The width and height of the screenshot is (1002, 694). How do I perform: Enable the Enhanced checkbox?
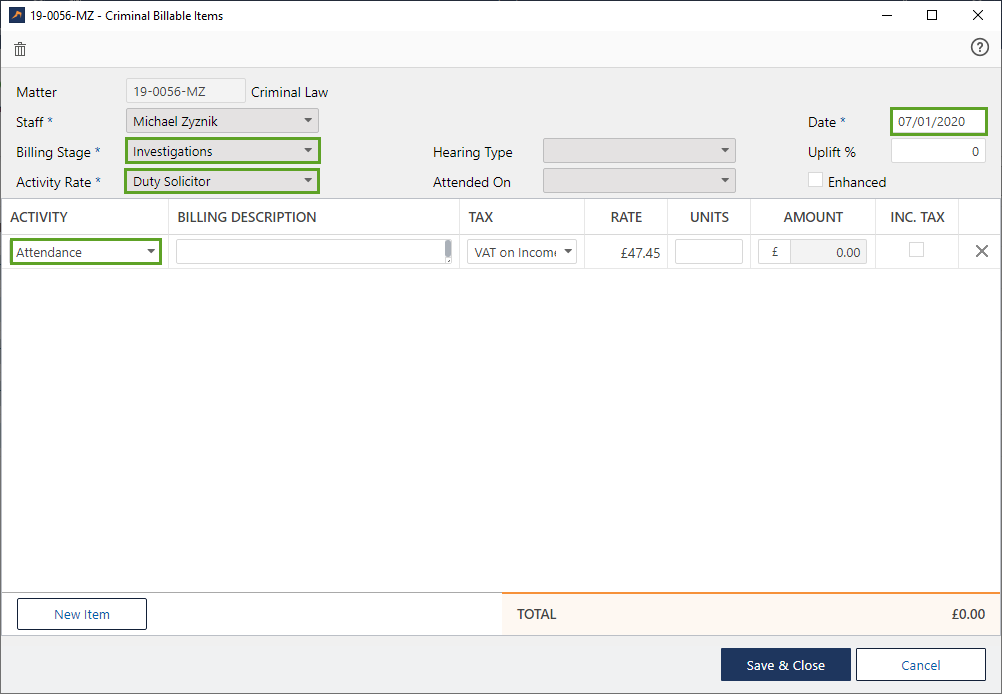click(x=816, y=181)
